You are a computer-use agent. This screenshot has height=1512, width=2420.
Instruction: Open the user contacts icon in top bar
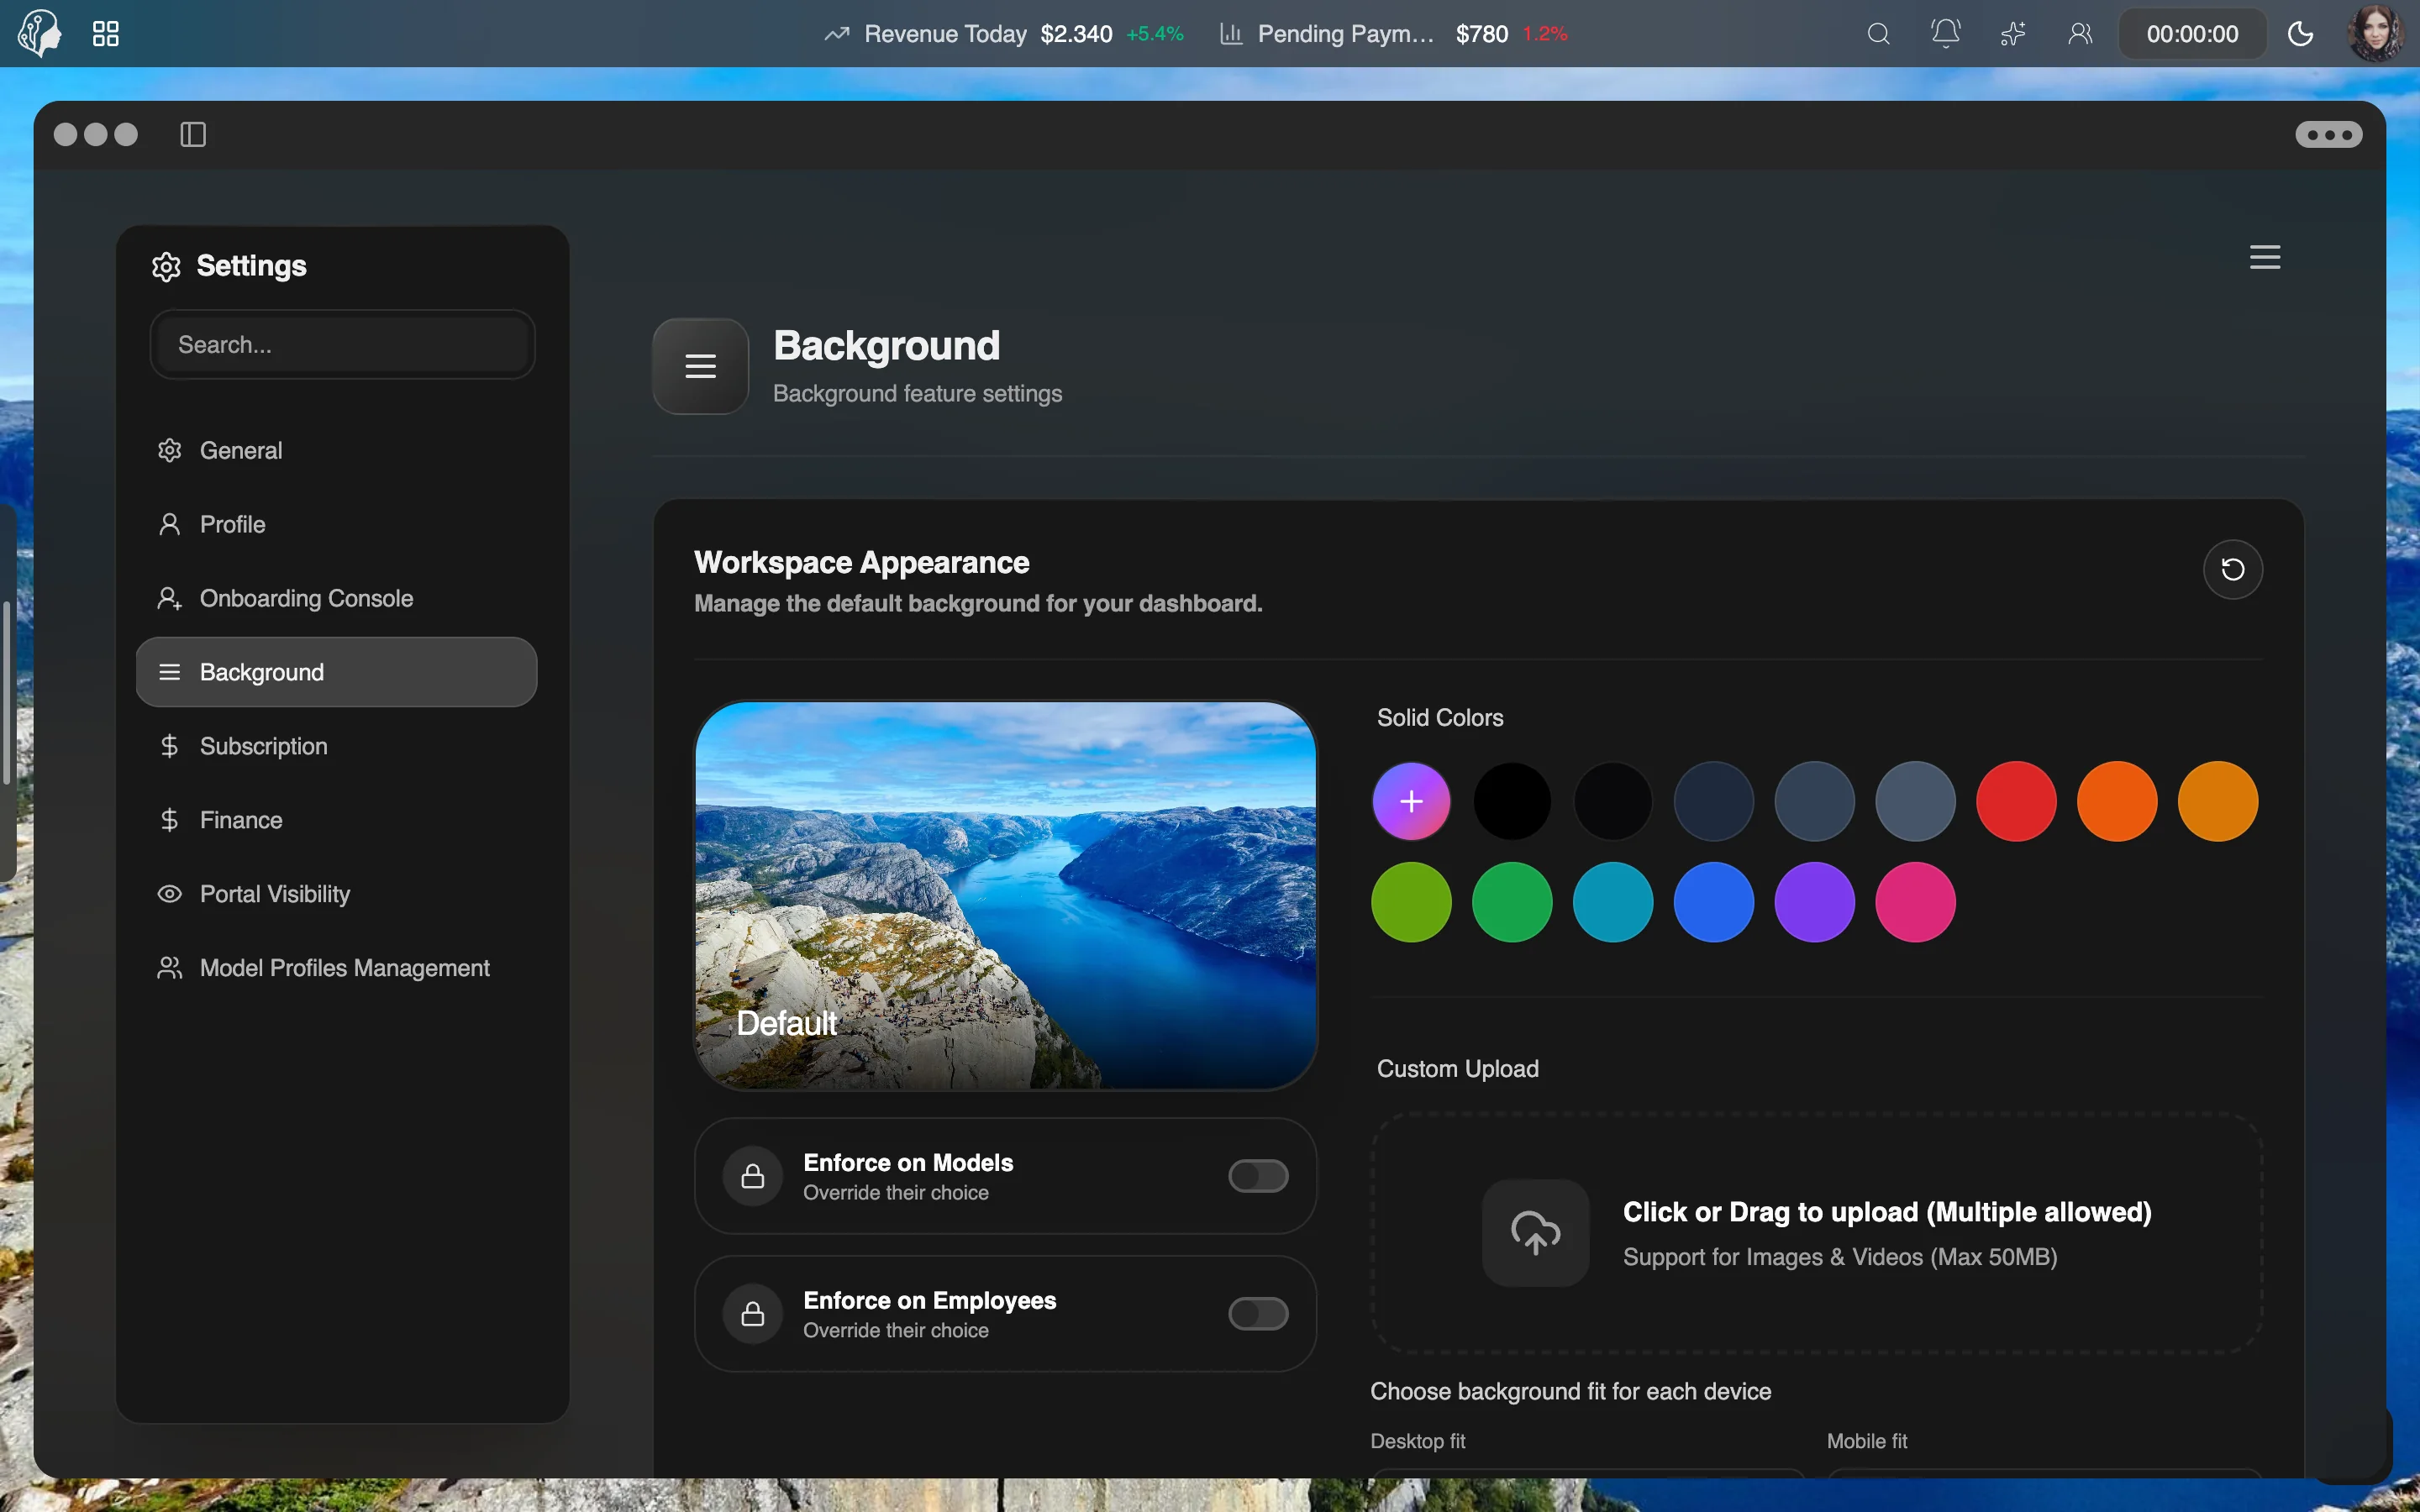click(2080, 34)
